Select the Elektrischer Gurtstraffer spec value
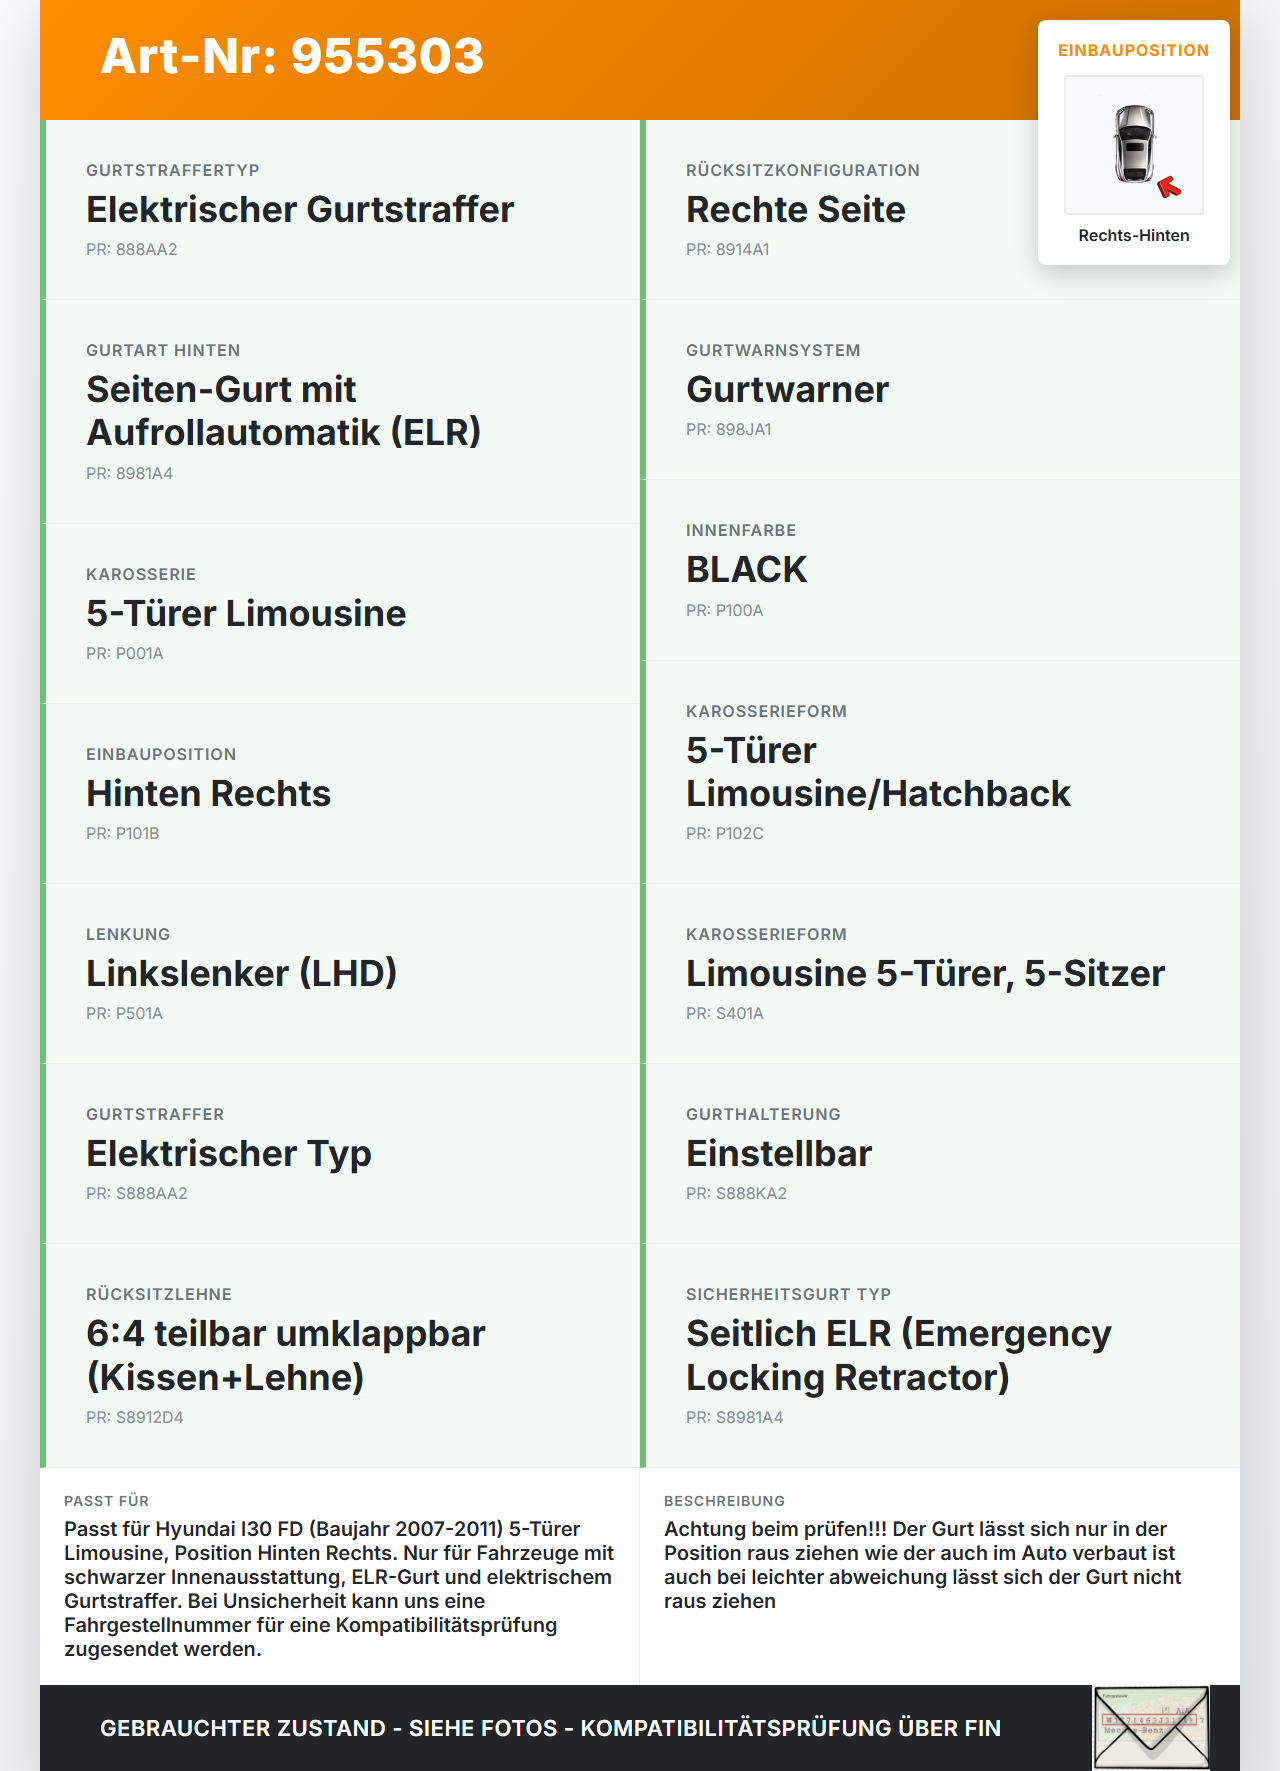The image size is (1280, 1771). pos(300,210)
